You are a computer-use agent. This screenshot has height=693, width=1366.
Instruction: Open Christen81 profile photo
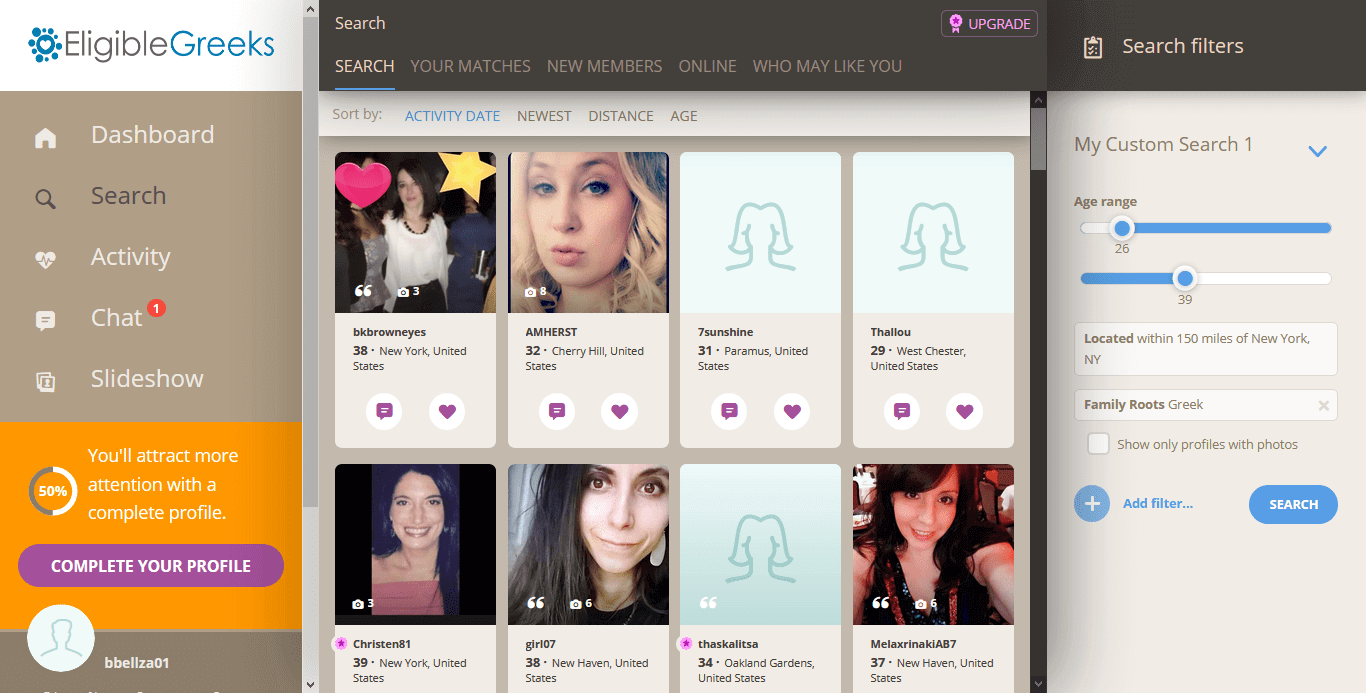pyautogui.click(x=415, y=544)
